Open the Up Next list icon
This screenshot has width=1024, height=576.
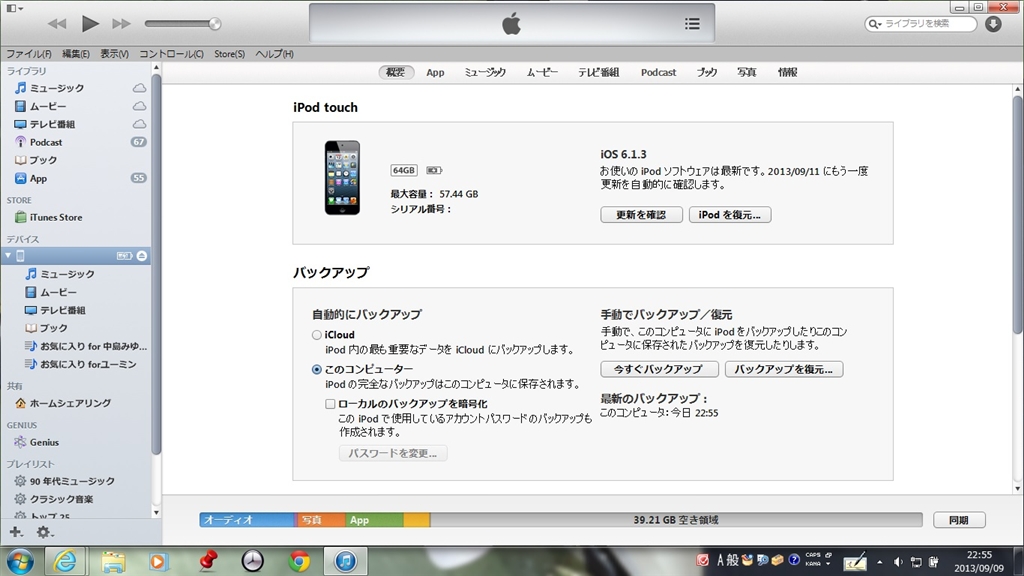(x=692, y=24)
